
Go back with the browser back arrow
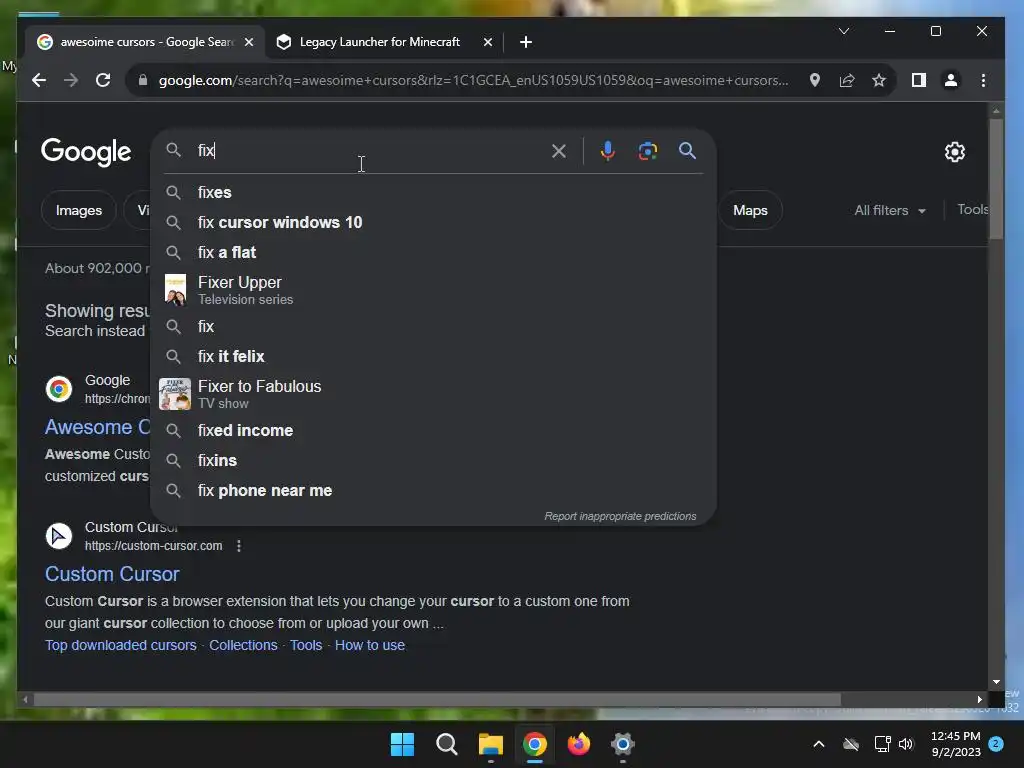(39, 80)
